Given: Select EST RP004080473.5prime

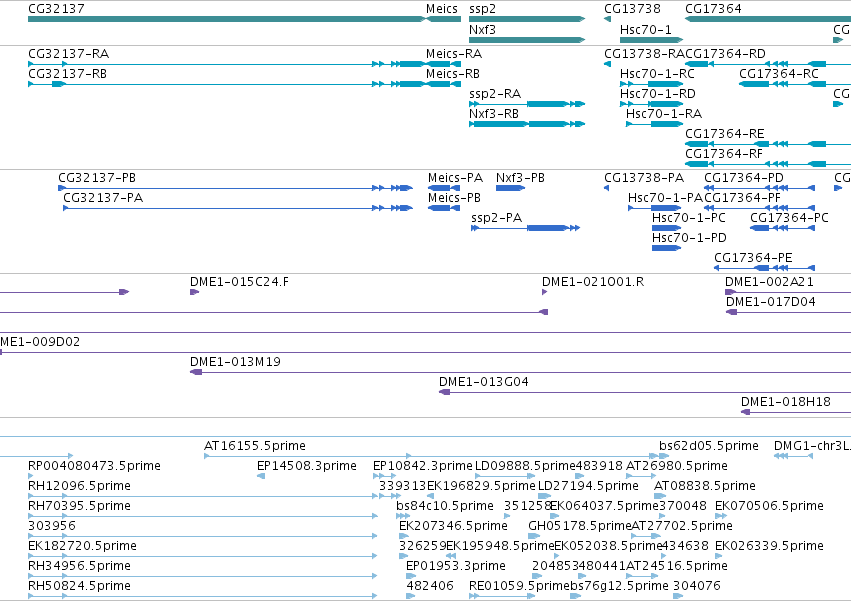Looking at the screenshot, I should click(x=94, y=466).
